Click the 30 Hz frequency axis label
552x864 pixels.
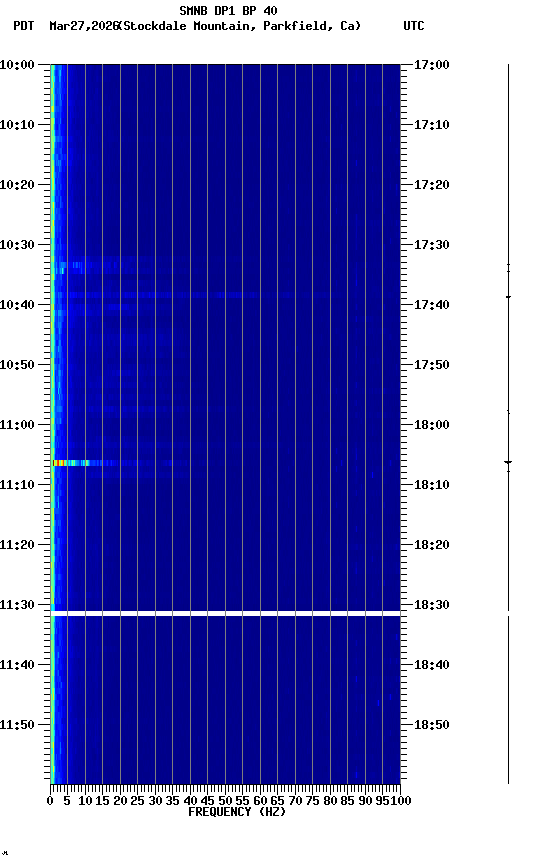point(155,801)
